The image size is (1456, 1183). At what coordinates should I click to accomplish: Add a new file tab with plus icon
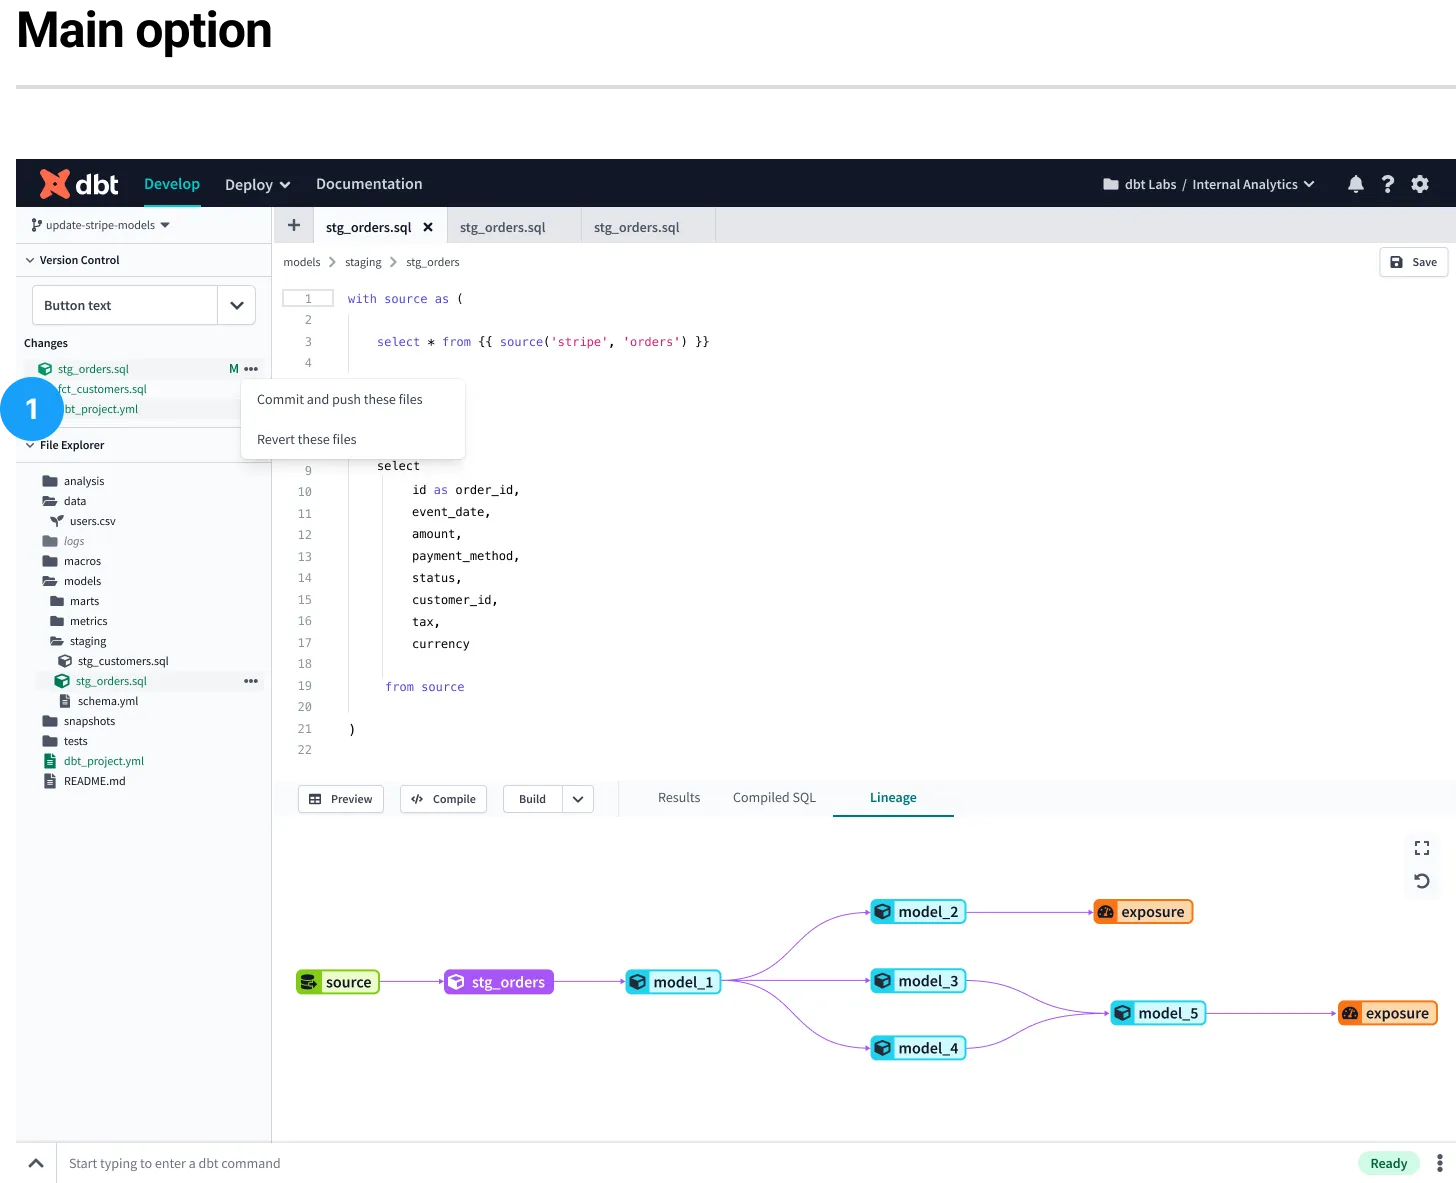(x=294, y=226)
